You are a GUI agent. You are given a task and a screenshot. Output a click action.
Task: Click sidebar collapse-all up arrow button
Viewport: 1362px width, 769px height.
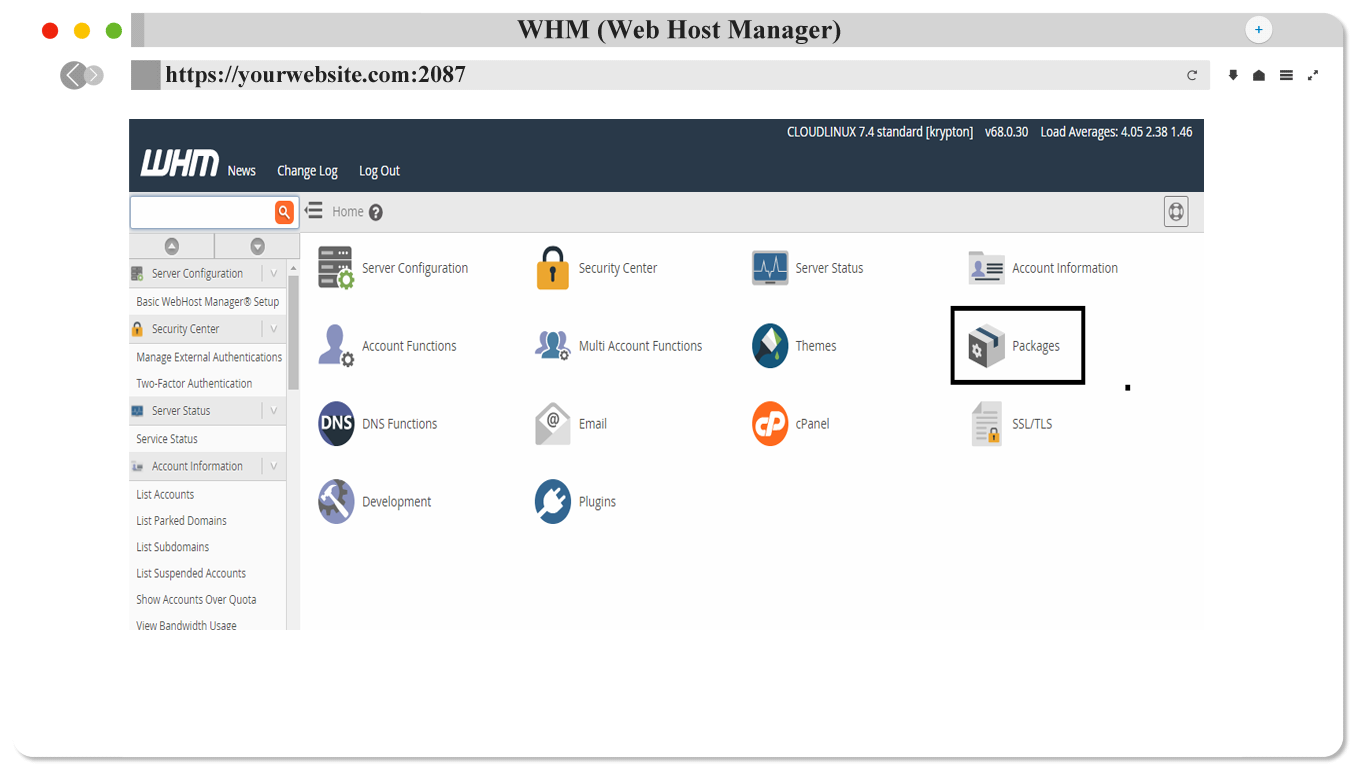[x=172, y=246]
